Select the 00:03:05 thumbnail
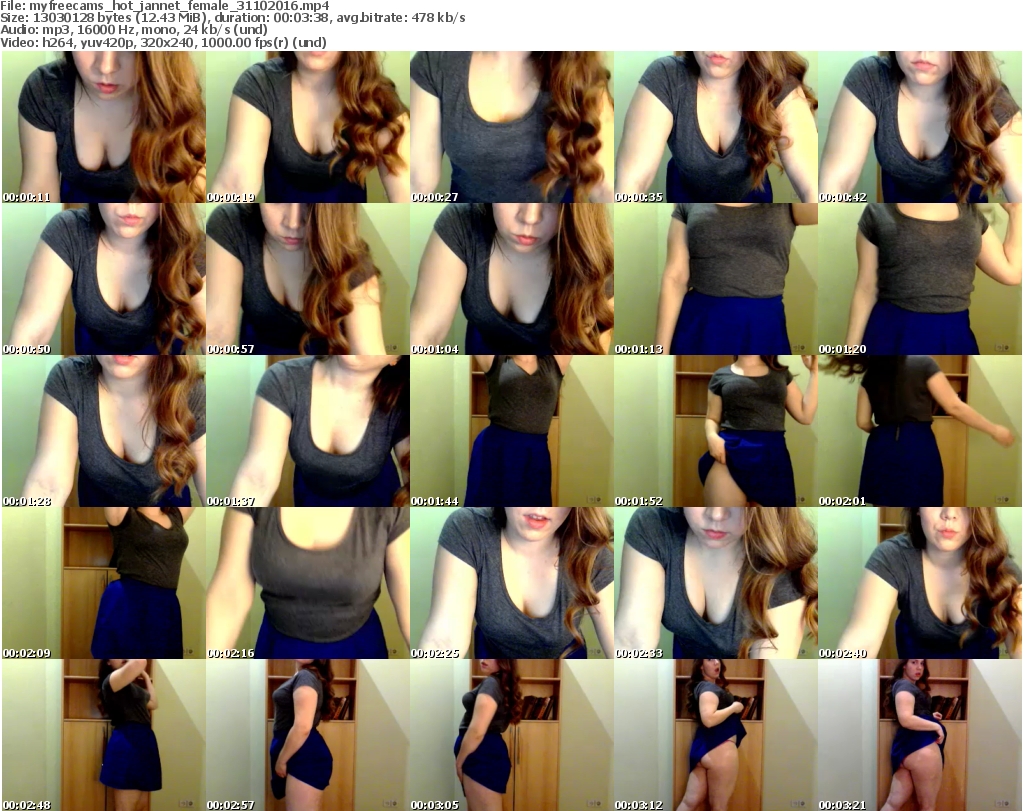The height and width of the screenshot is (811, 1024). (512, 735)
